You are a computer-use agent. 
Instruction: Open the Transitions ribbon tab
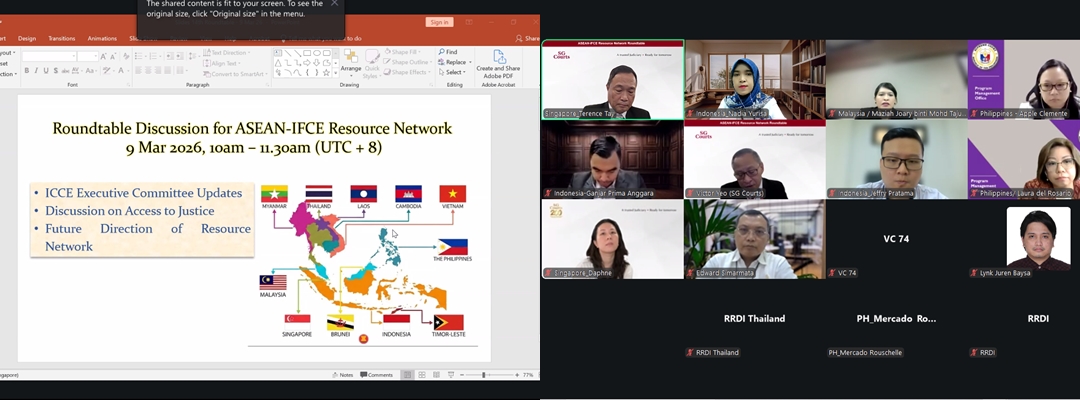[62, 39]
